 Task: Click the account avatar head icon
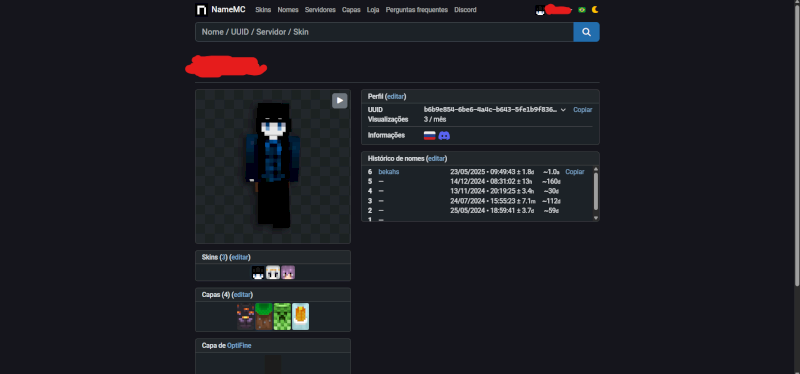click(540, 10)
